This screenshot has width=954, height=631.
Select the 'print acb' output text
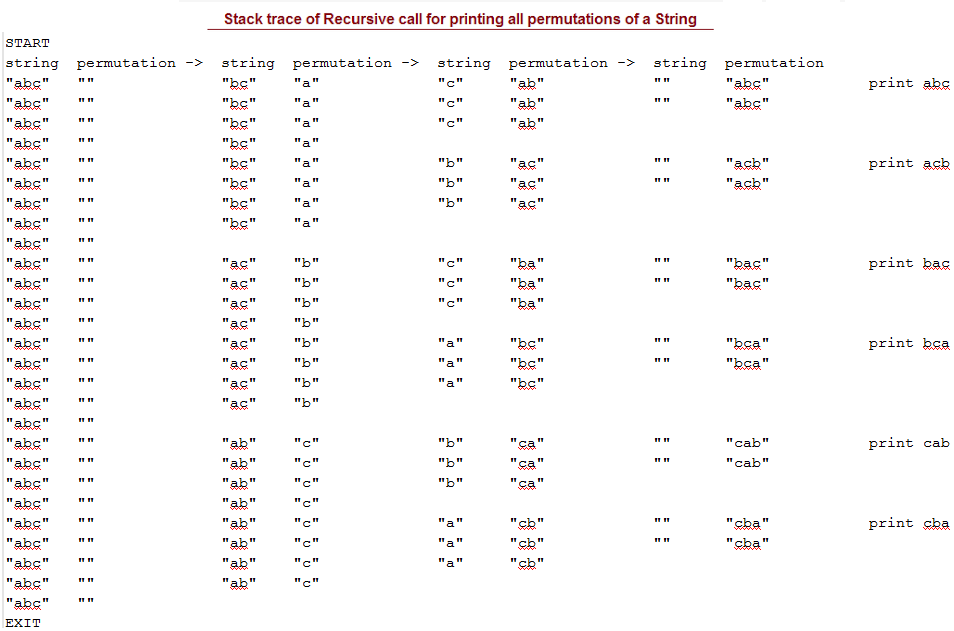click(908, 164)
